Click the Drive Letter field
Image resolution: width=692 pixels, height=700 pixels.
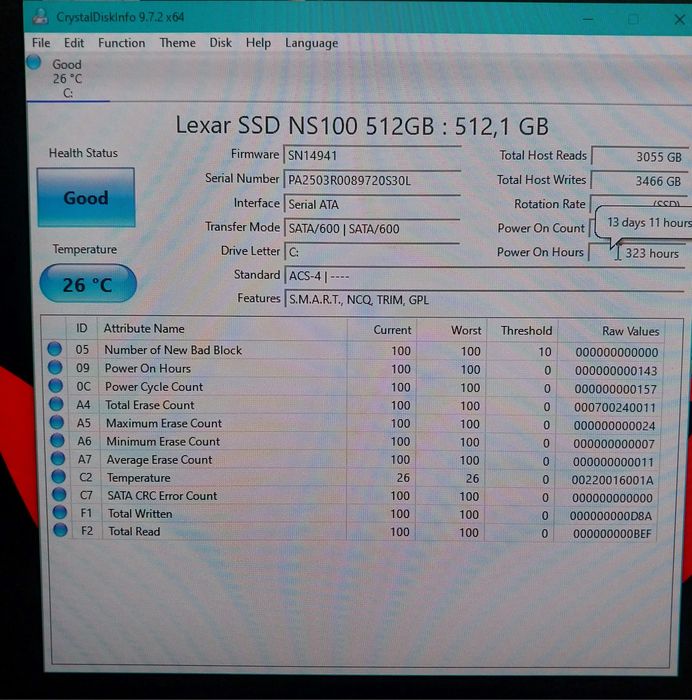pos(372,252)
